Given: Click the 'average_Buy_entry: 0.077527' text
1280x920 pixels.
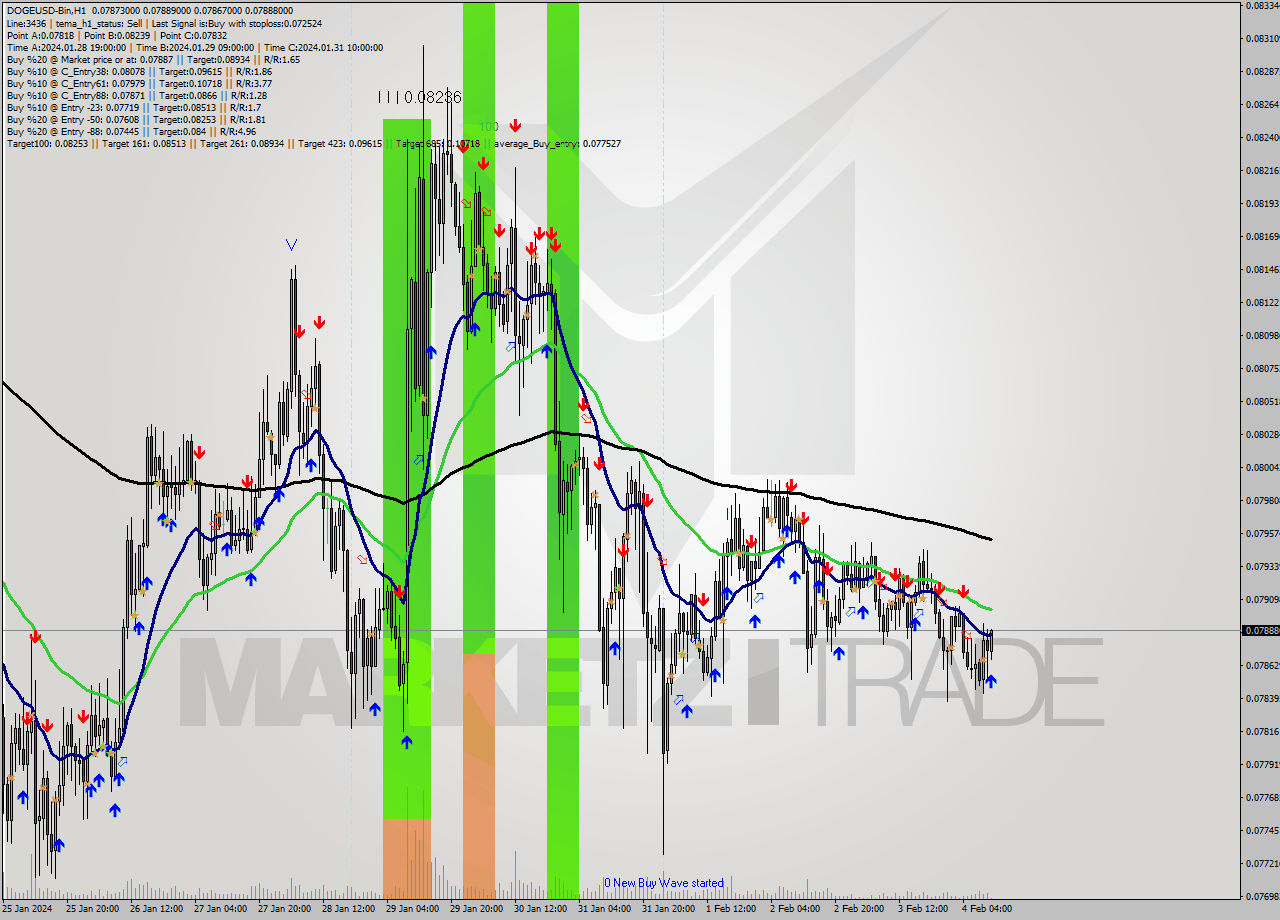Looking at the screenshot, I should [x=558, y=143].
